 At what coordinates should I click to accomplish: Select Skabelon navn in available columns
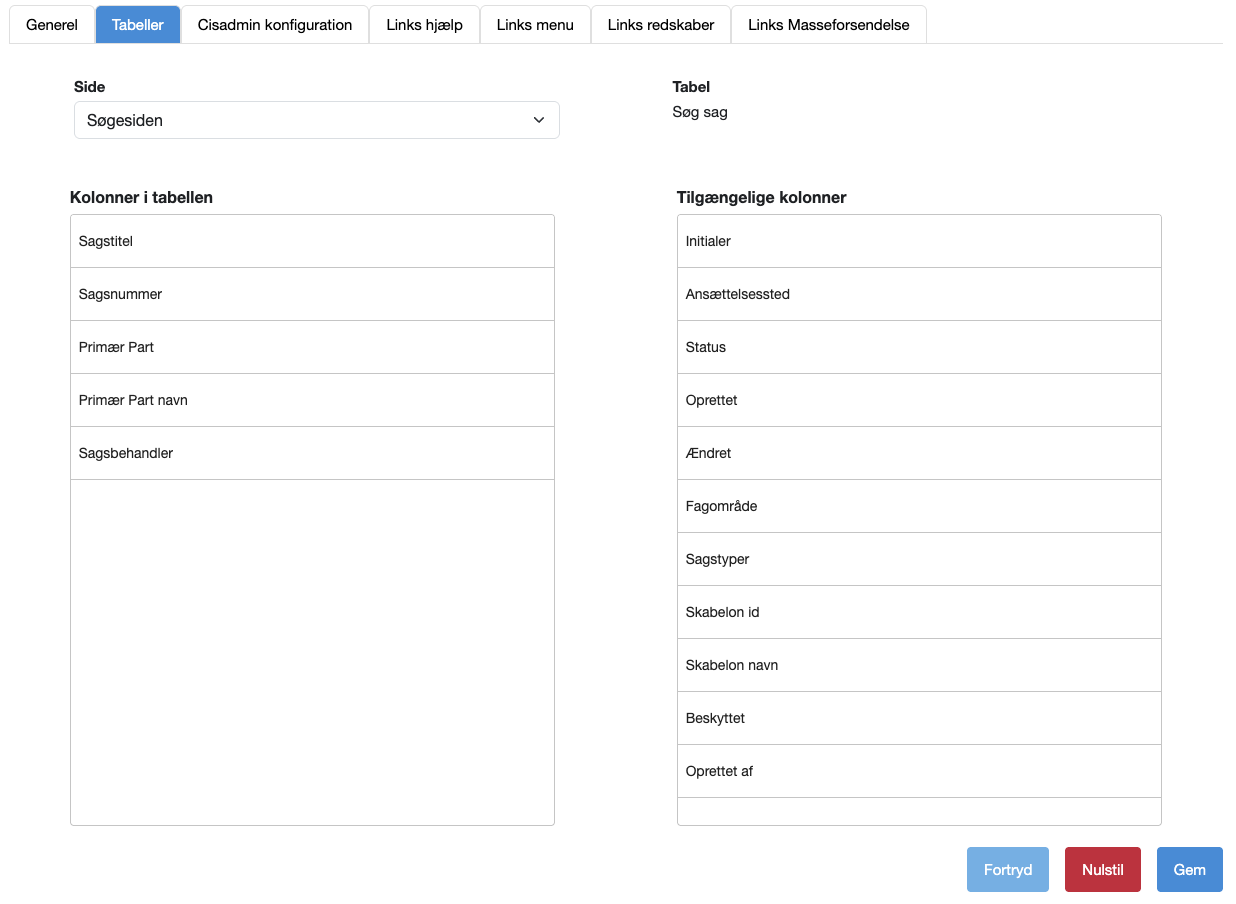[x=918, y=665]
